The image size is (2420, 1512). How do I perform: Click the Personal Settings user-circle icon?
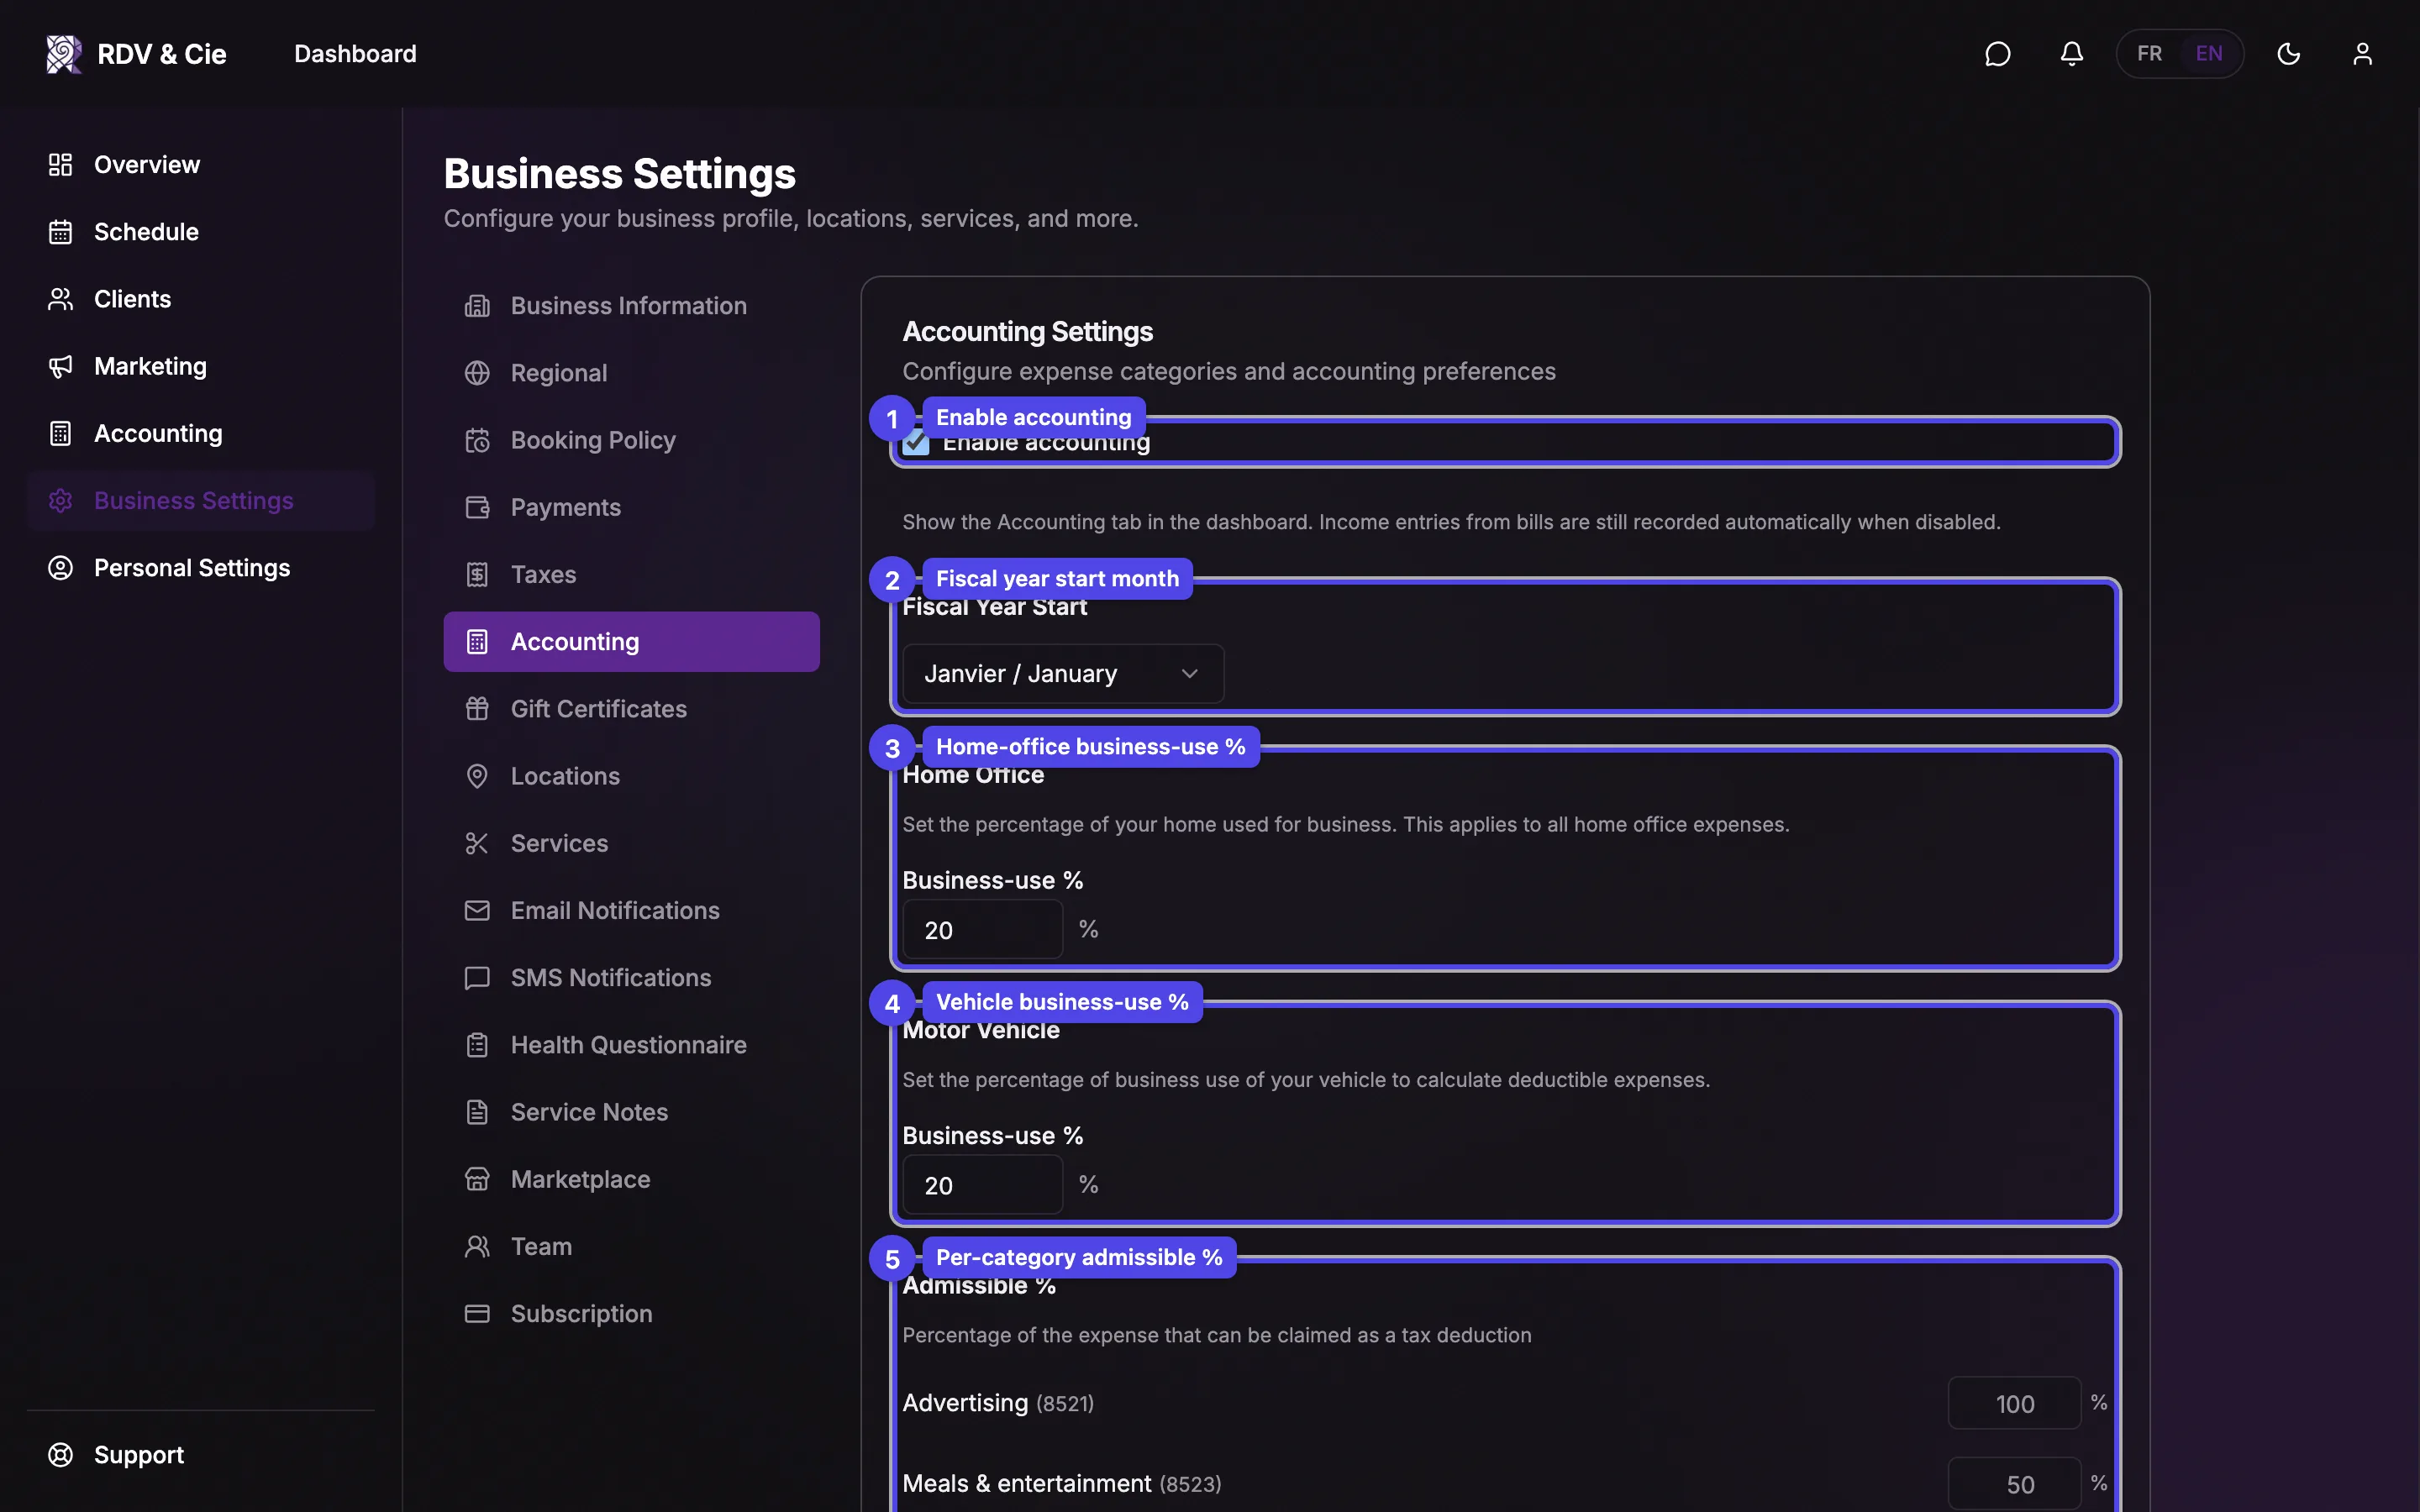point(60,568)
